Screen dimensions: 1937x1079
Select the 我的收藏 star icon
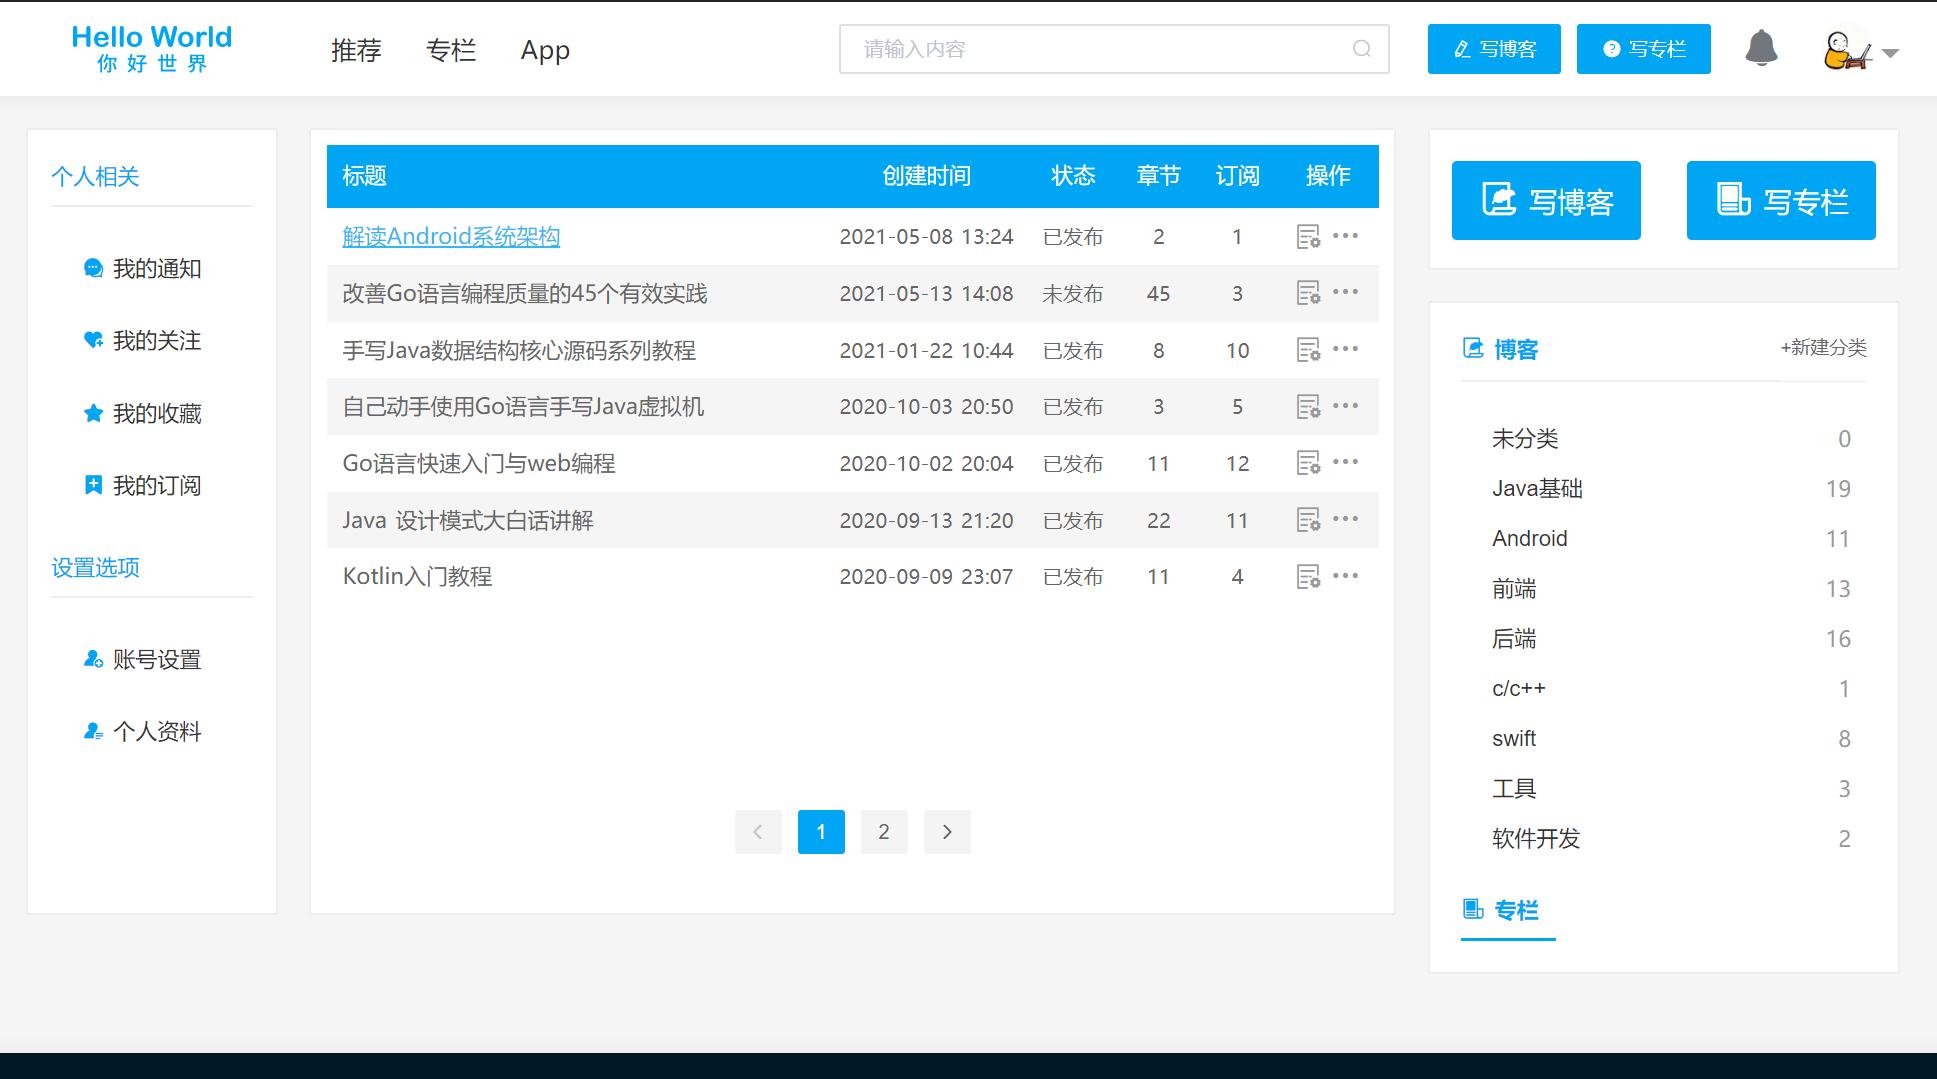coord(93,412)
